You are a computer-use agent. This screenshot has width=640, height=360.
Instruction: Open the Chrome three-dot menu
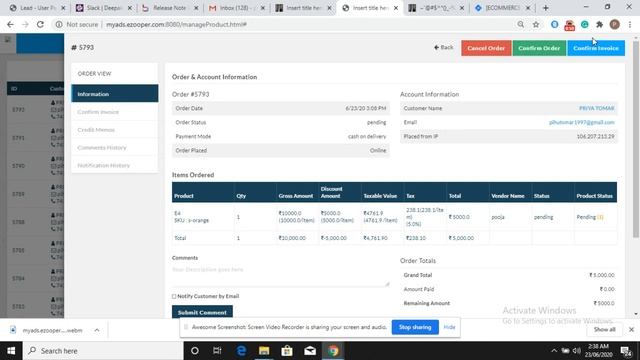pyautogui.click(x=630, y=24)
